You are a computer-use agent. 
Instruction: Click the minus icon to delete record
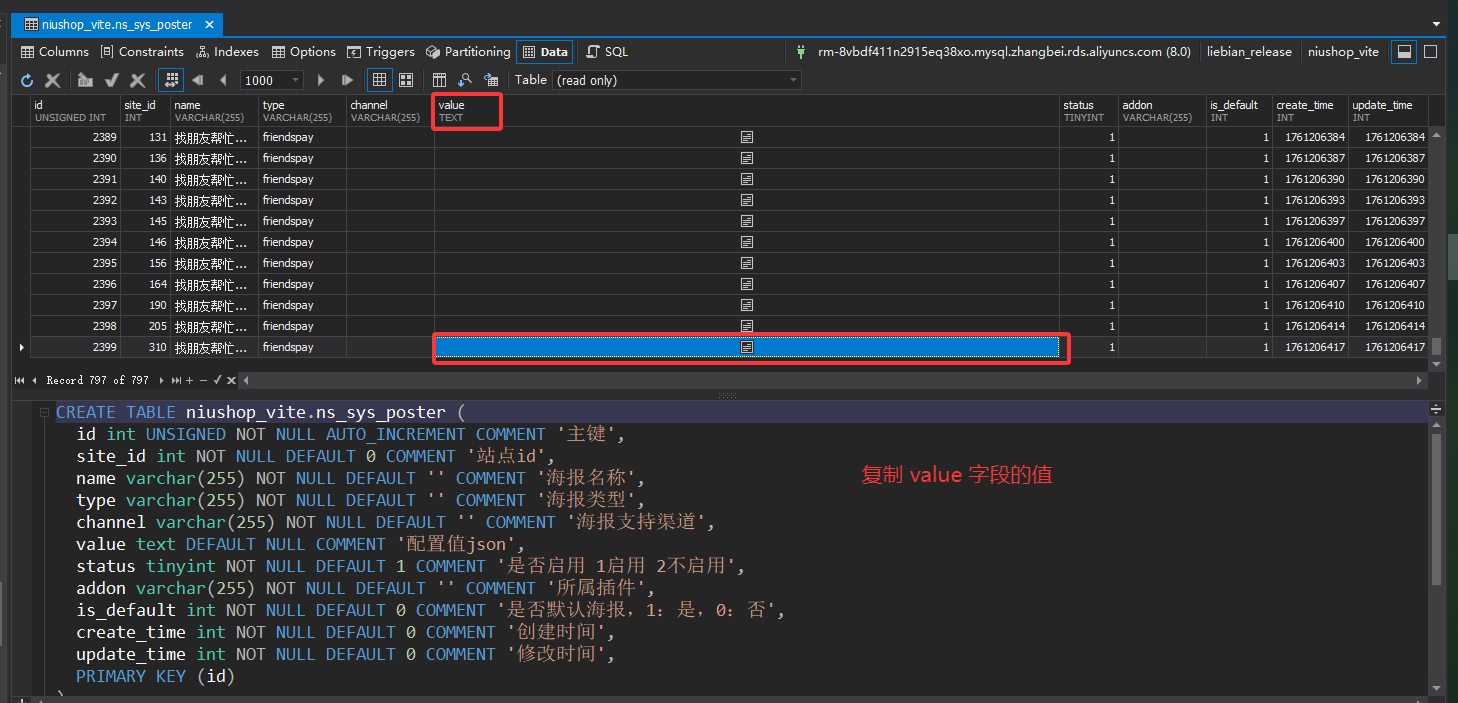click(203, 381)
